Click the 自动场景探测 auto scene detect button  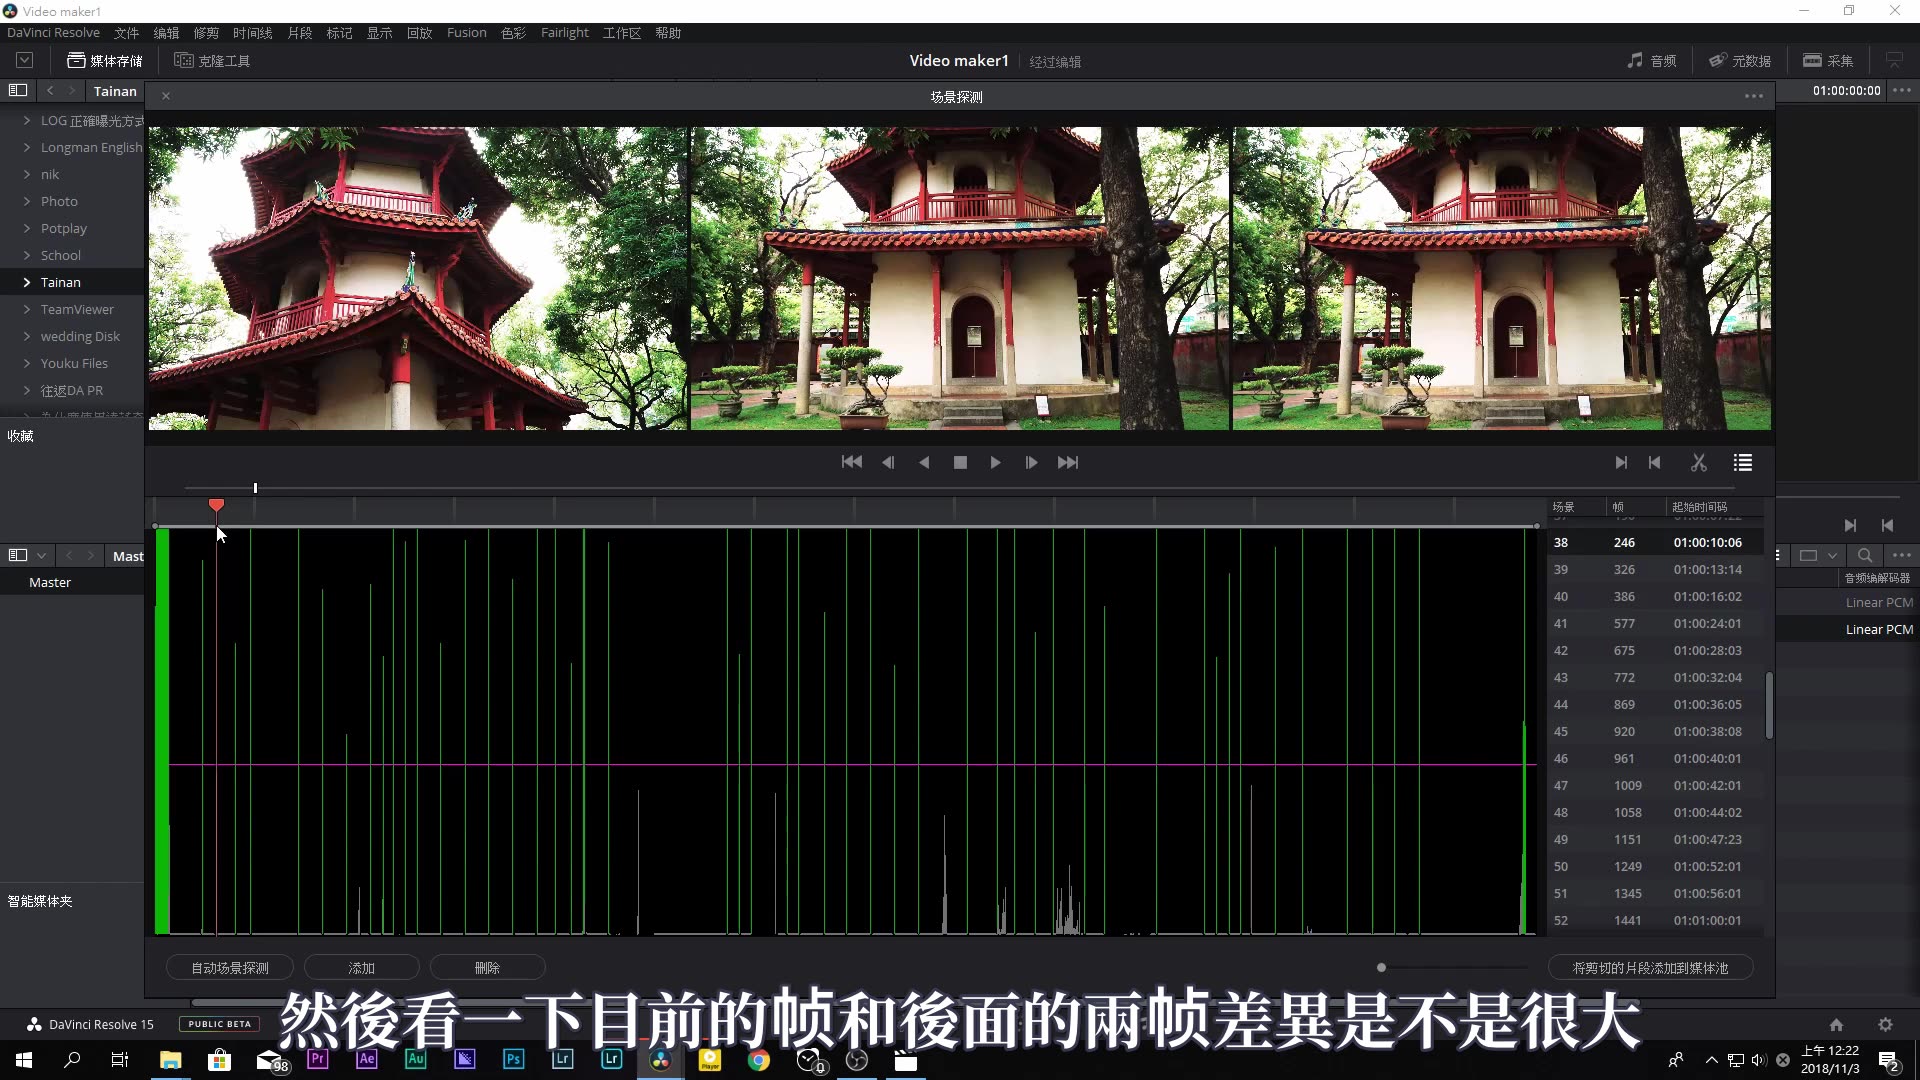click(x=229, y=967)
